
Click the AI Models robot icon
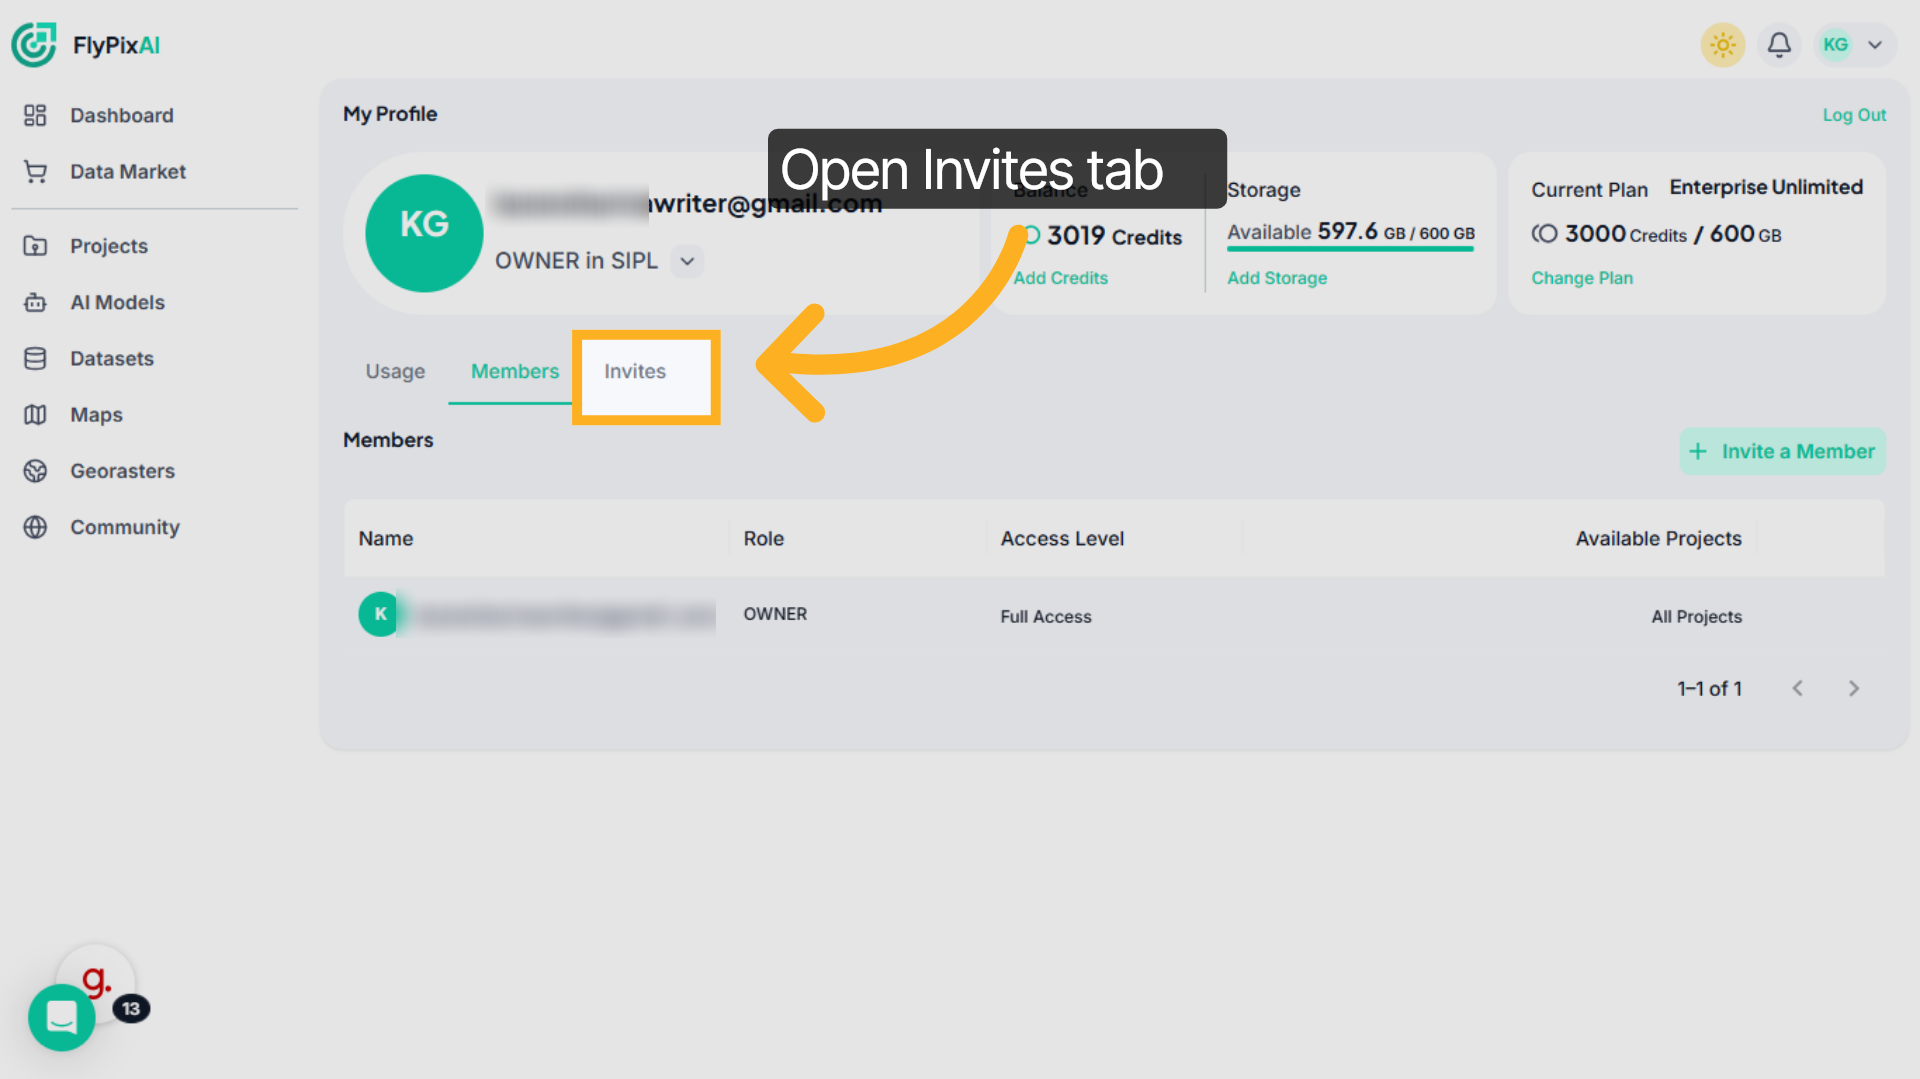click(x=35, y=302)
